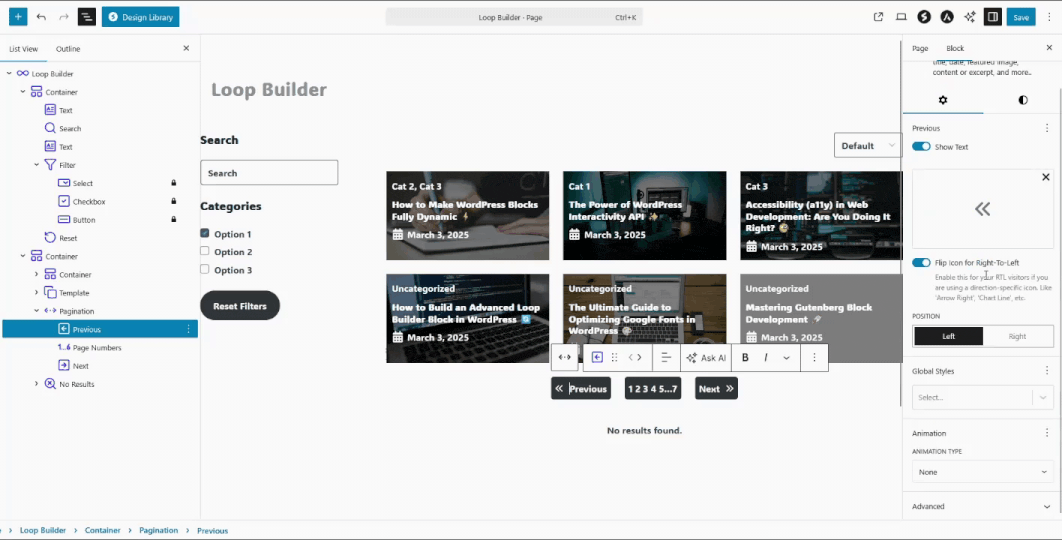Viewport: 1062px width, 540px height.
Task: Switch to the Page sidebar tab
Action: [x=920, y=49]
